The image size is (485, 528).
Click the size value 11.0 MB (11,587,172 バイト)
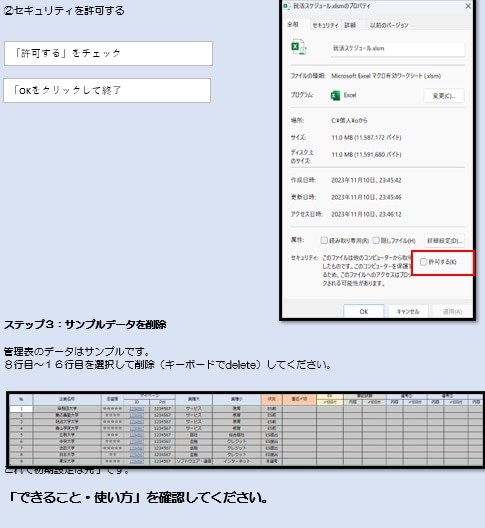[x=366, y=137]
